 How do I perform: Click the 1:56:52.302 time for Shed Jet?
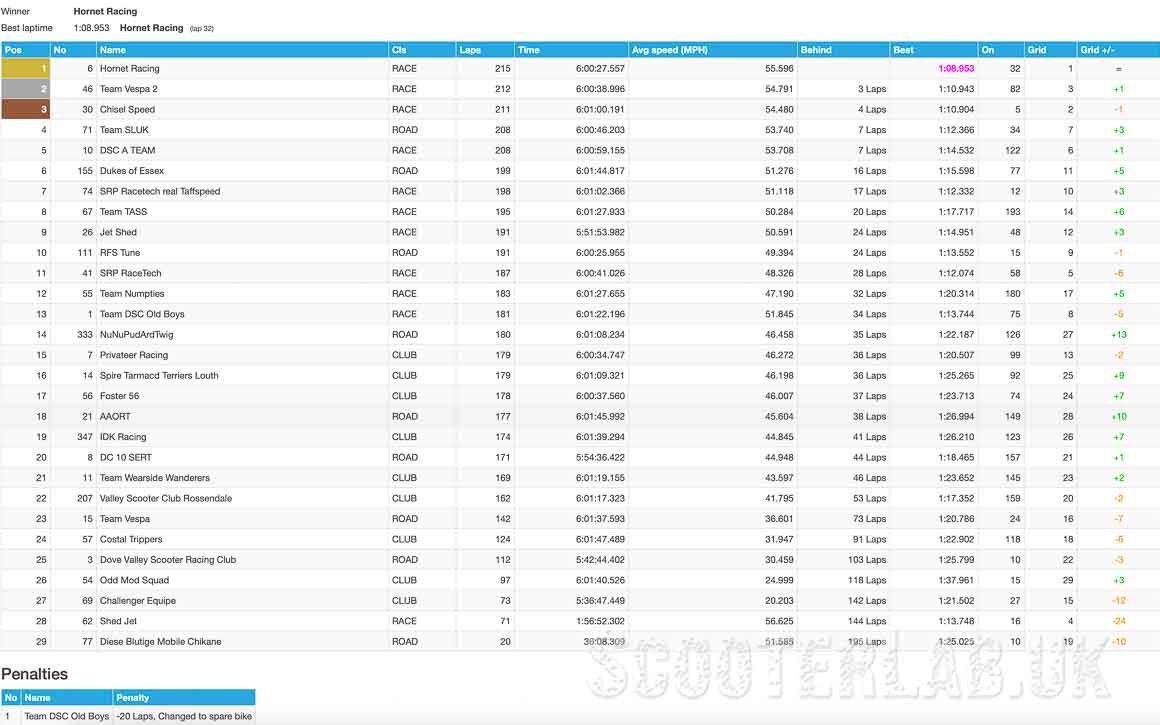(x=600, y=621)
